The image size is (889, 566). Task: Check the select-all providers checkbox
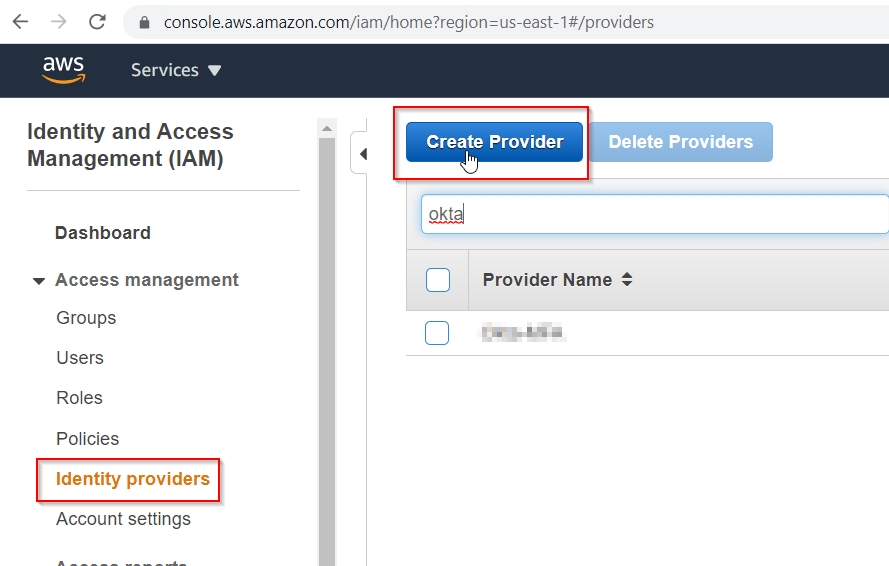pos(438,280)
